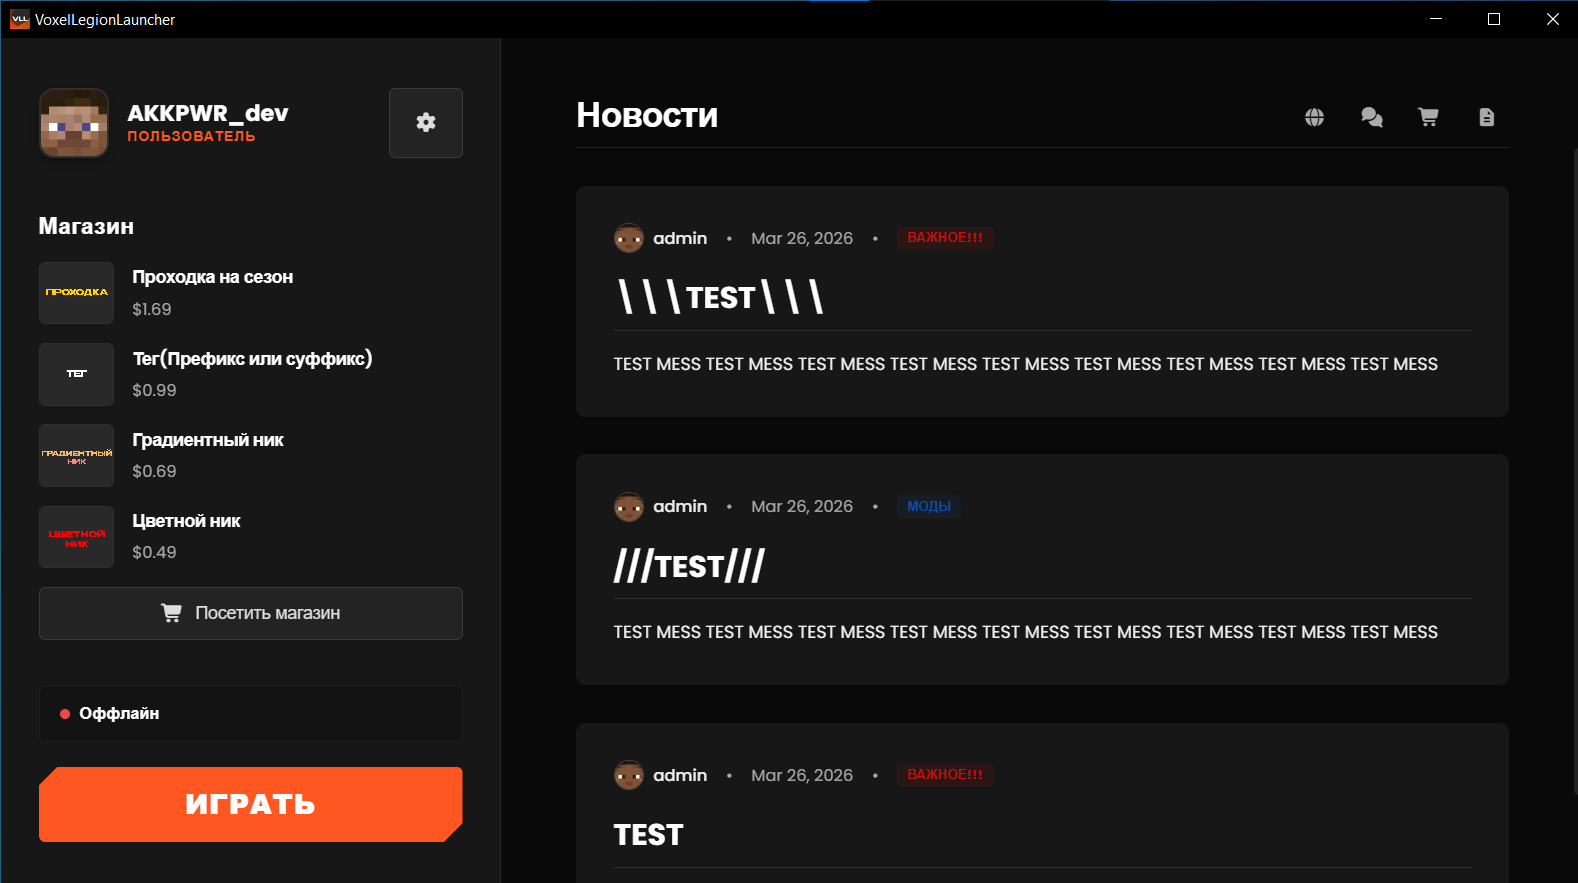Click the globe website icon
Screen dimensions: 1578x883
point(1314,117)
